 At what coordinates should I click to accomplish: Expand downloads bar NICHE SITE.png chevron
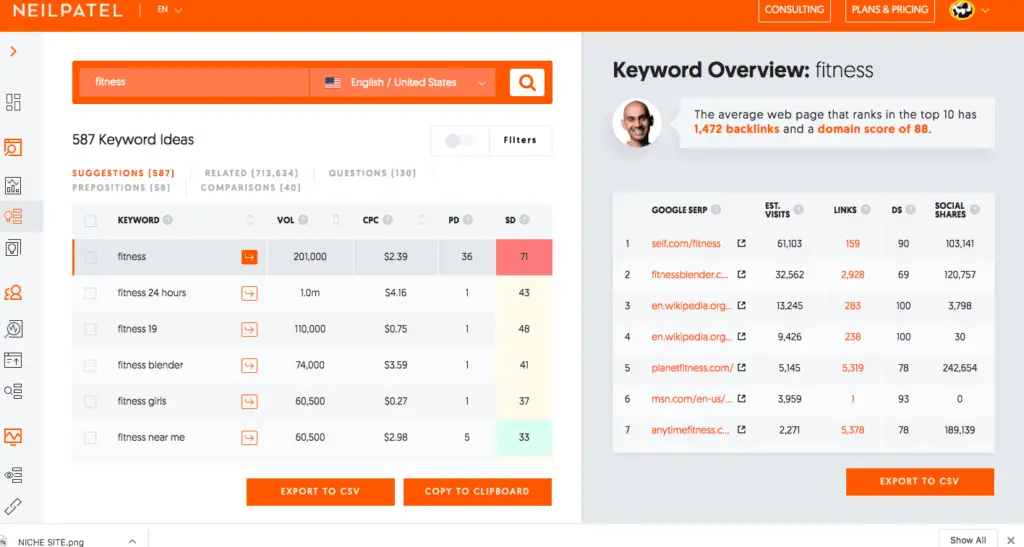132,541
